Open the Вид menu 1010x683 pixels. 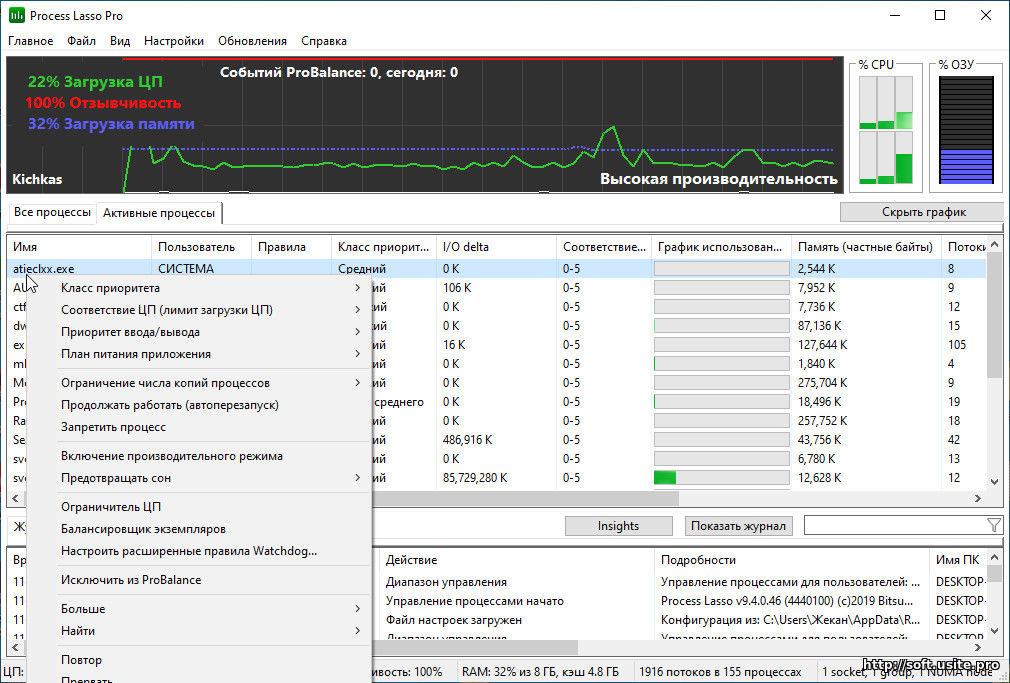[120, 41]
